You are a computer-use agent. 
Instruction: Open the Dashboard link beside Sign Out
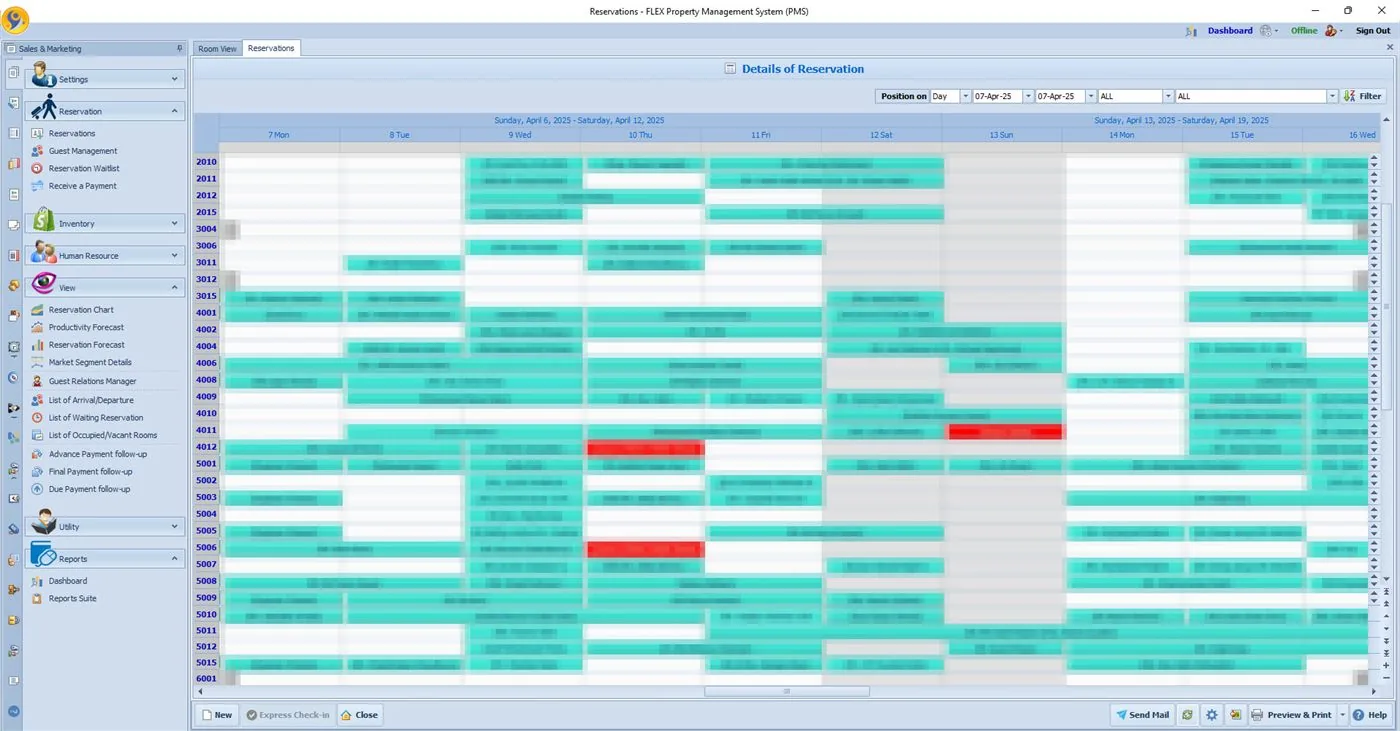pos(1230,31)
